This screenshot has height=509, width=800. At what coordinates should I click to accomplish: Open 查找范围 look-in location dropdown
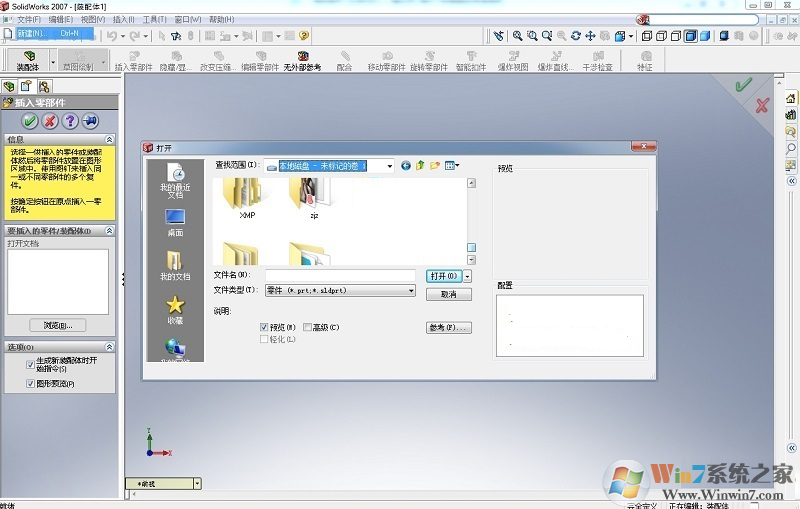click(389, 166)
